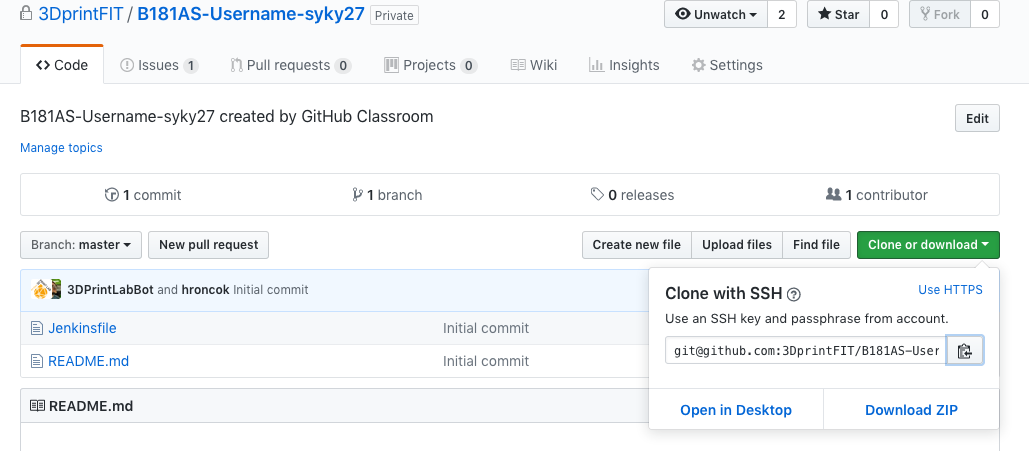The image size is (1029, 451).
Task: View the 1 branch list
Action: [387, 195]
